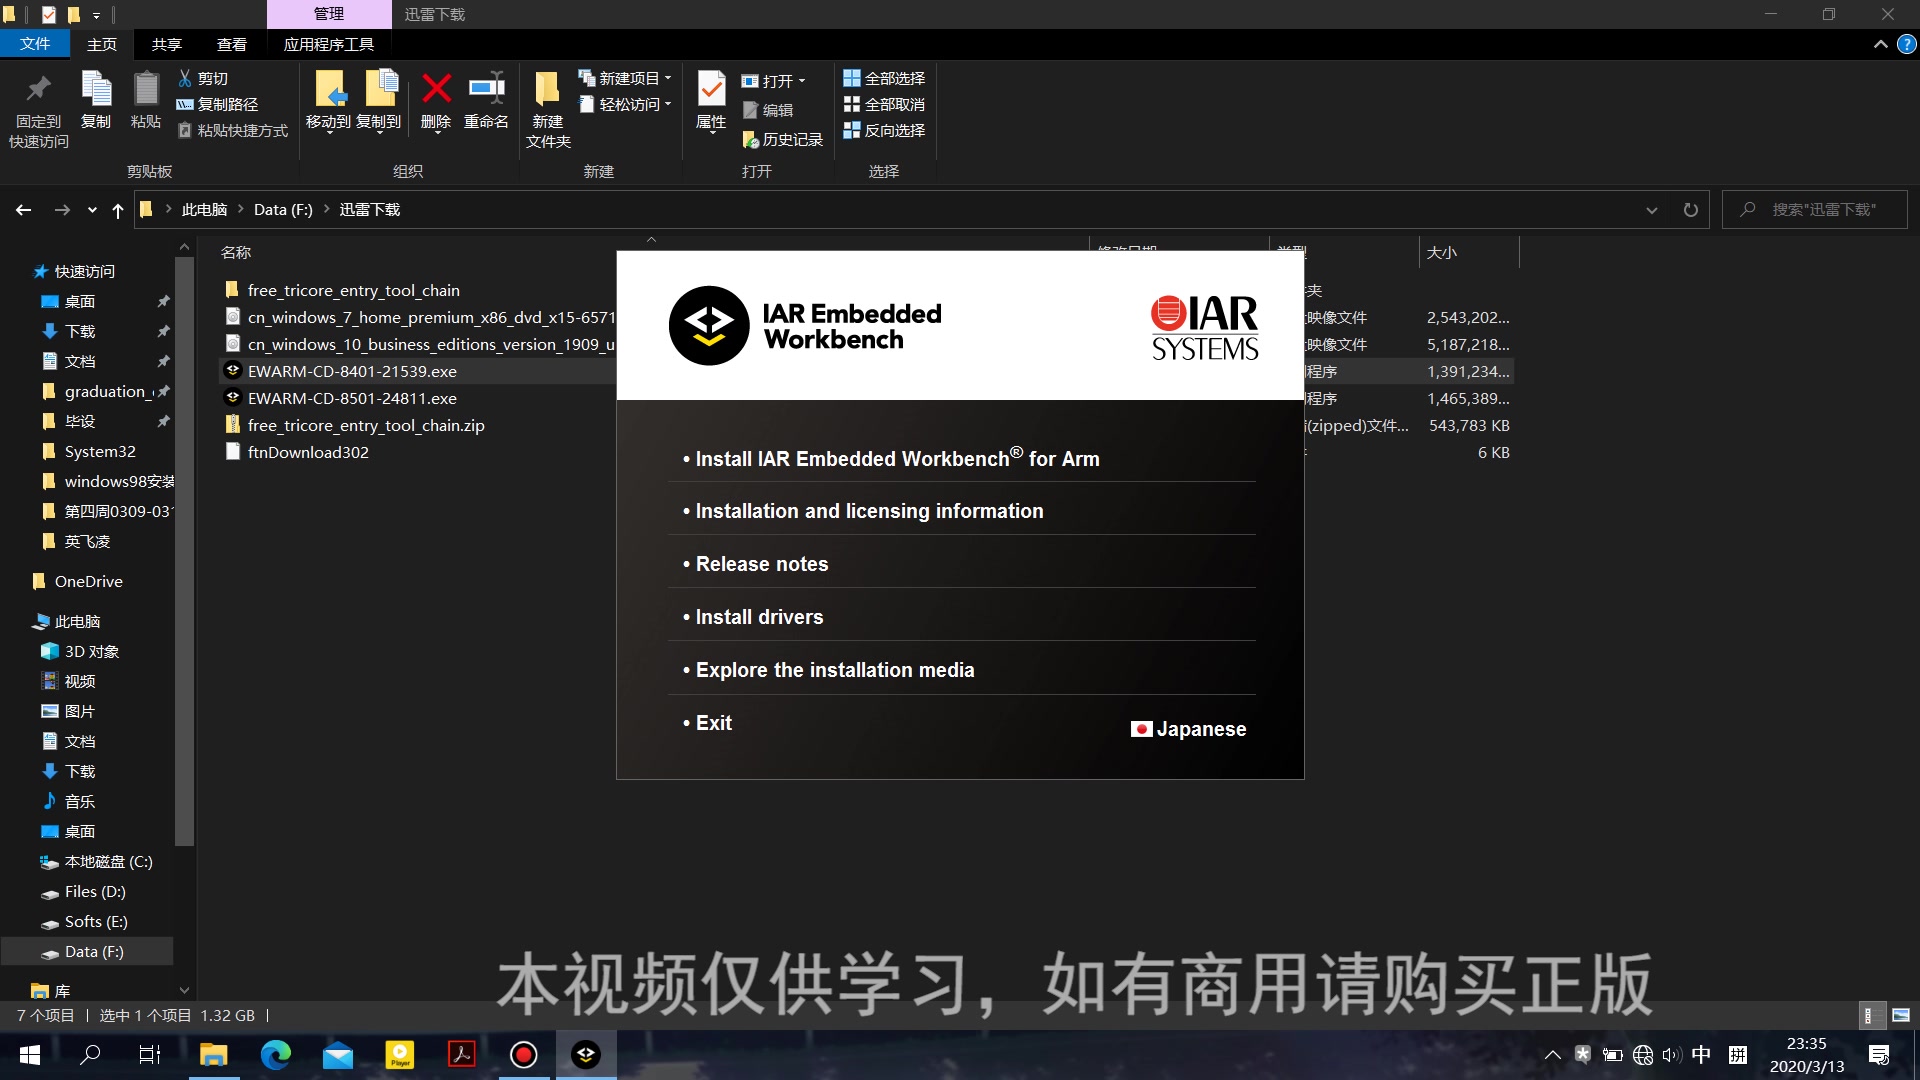The height and width of the screenshot is (1080, 1920).
Task: Click the Help question mark icon
Action: pos(1907,44)
